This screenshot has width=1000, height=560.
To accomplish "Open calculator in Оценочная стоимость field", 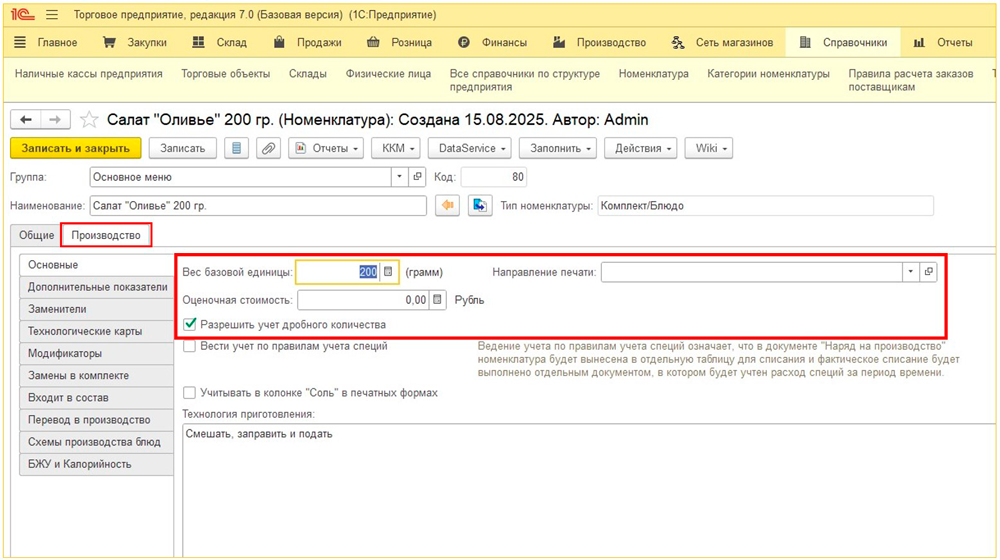I will pyautogui.click(x=437, y=300).
